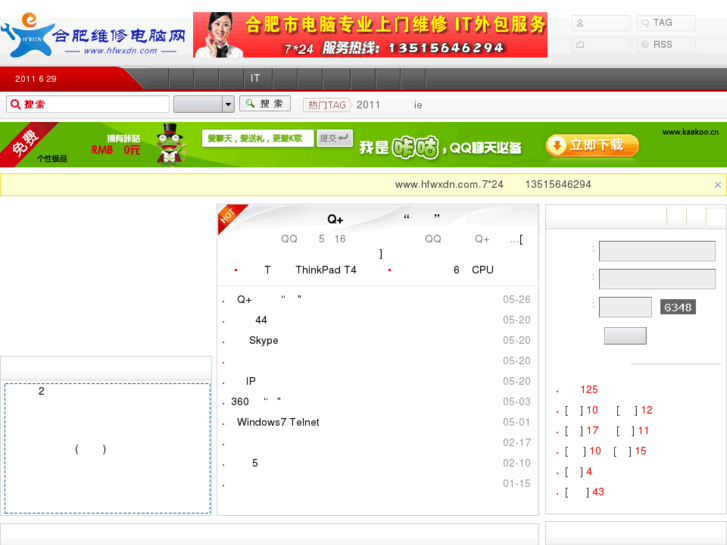Open the article containing 5 dated 02-10

pyautogui.click(x=255, y=463)
